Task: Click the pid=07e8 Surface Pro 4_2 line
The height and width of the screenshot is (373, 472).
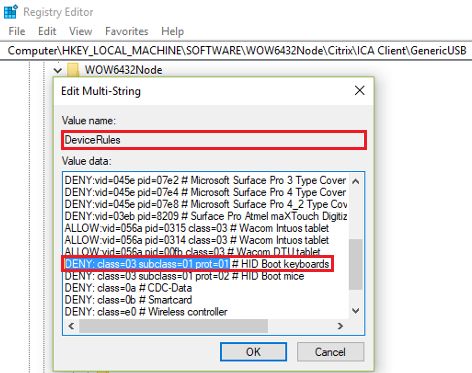Action: coord(205,204)
